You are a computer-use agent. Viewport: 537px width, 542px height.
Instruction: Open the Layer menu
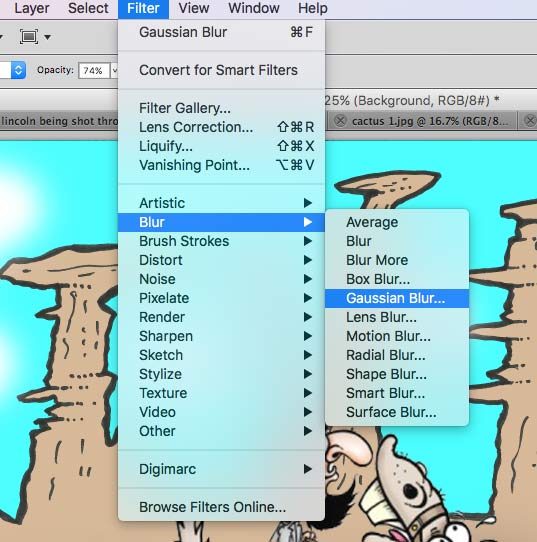pyautogui.click(x=32, y=8)
